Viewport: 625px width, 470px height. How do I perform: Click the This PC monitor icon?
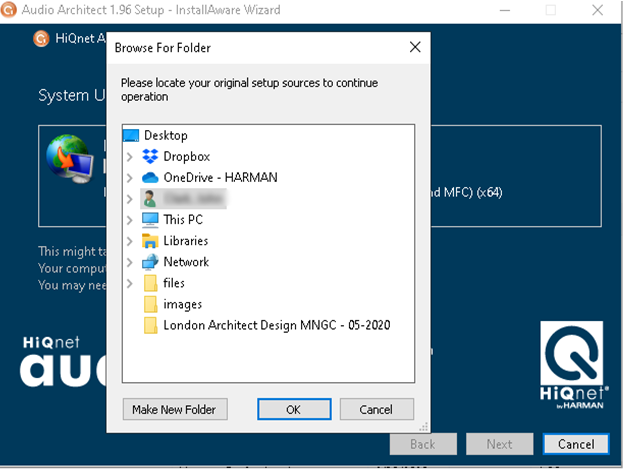(150, 220)
